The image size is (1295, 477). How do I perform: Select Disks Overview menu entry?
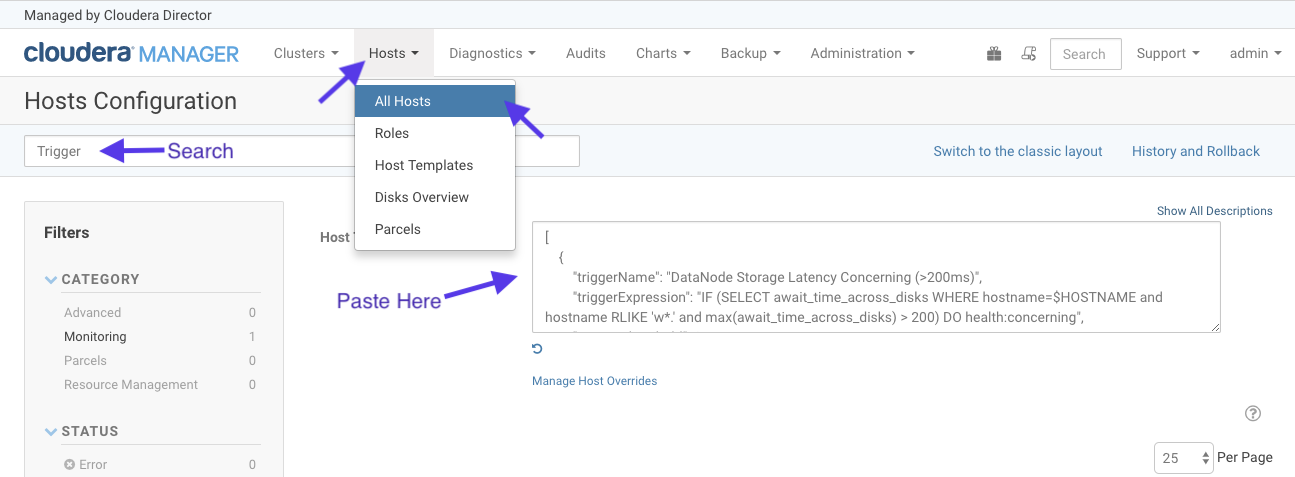[421, 197]
